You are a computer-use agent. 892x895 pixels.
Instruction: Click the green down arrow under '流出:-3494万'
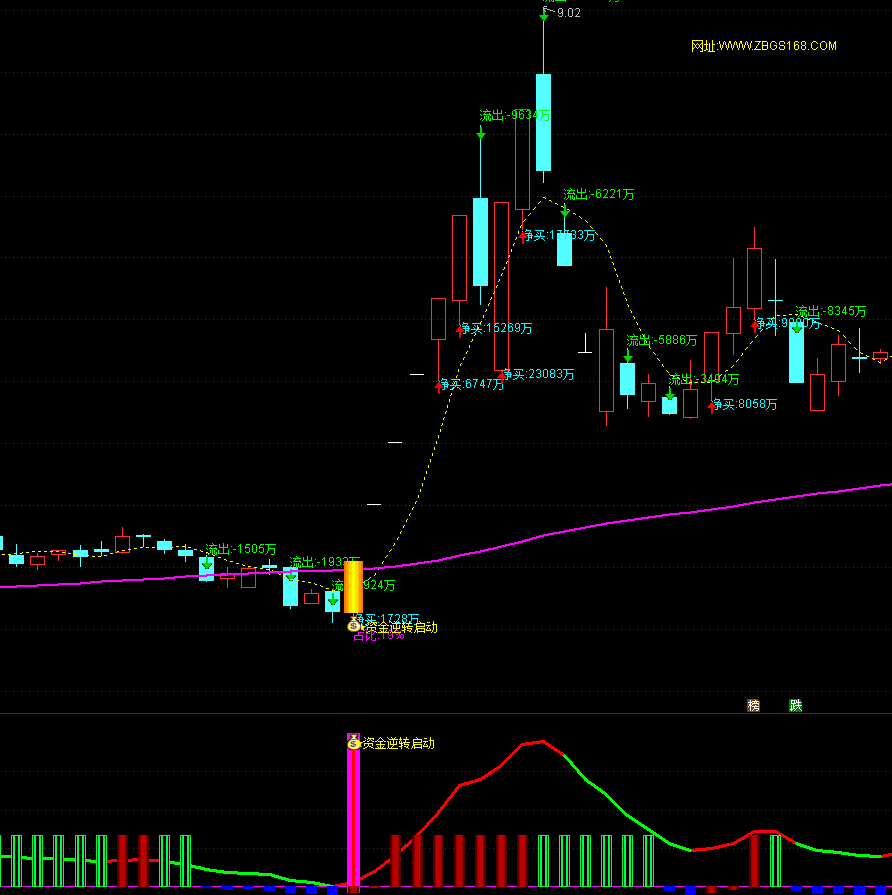point(670,394)
